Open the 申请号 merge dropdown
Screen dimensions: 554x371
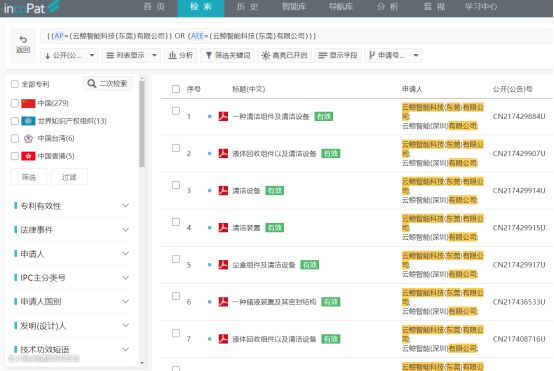[394, 55]
